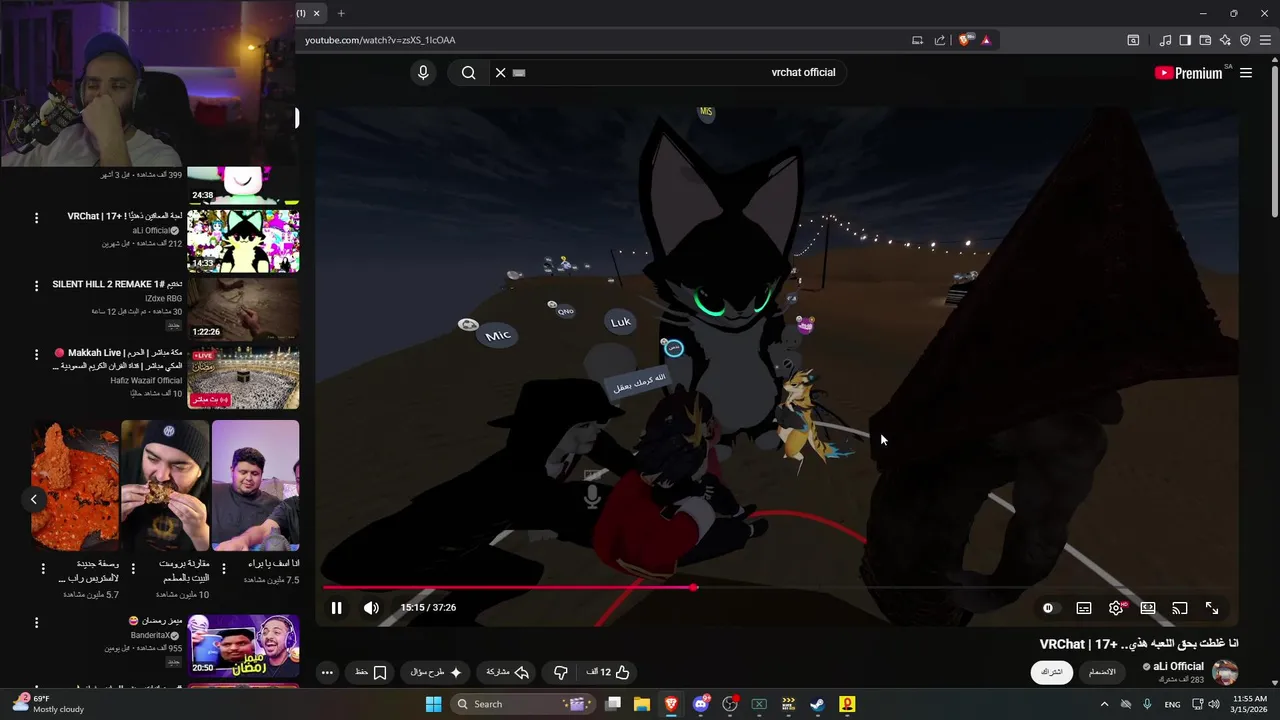Click the install/cast screen icon in address bar
1280x720 pixels.
point(917,40)
